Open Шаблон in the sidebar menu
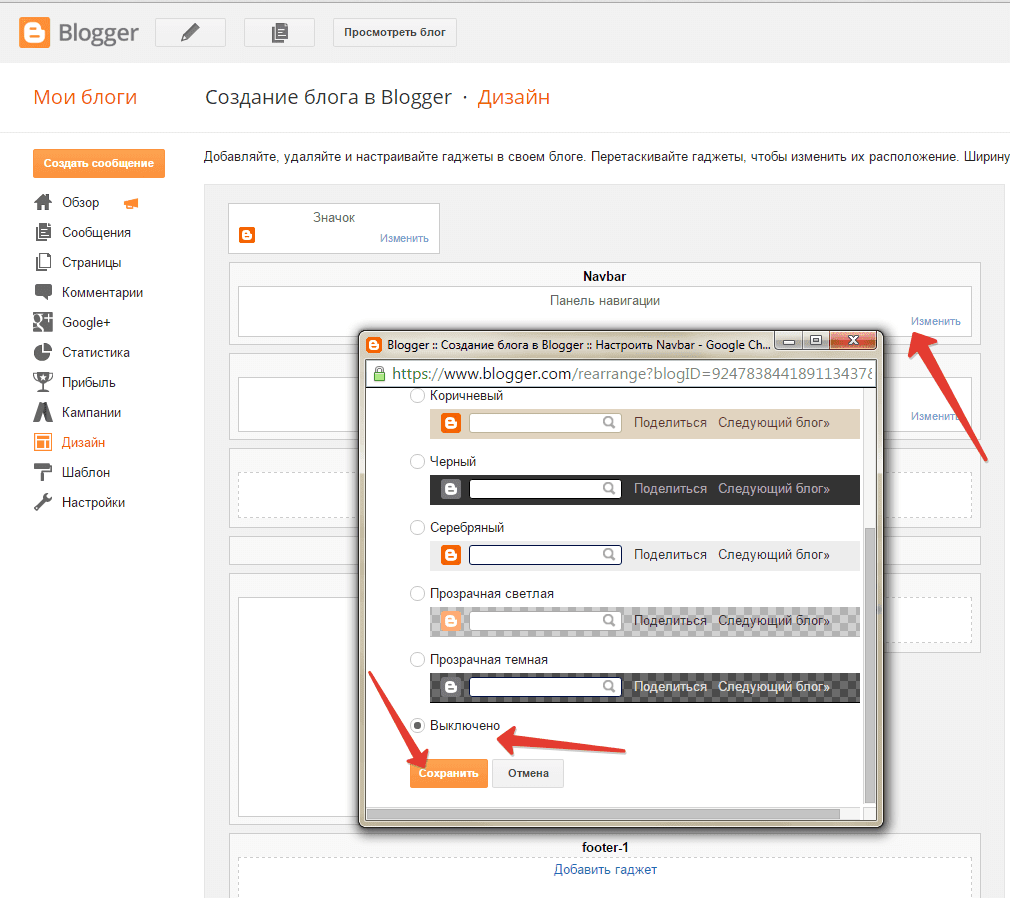Image resolution: width=1010 pixels, height=898 pixels. pos(86,472)
